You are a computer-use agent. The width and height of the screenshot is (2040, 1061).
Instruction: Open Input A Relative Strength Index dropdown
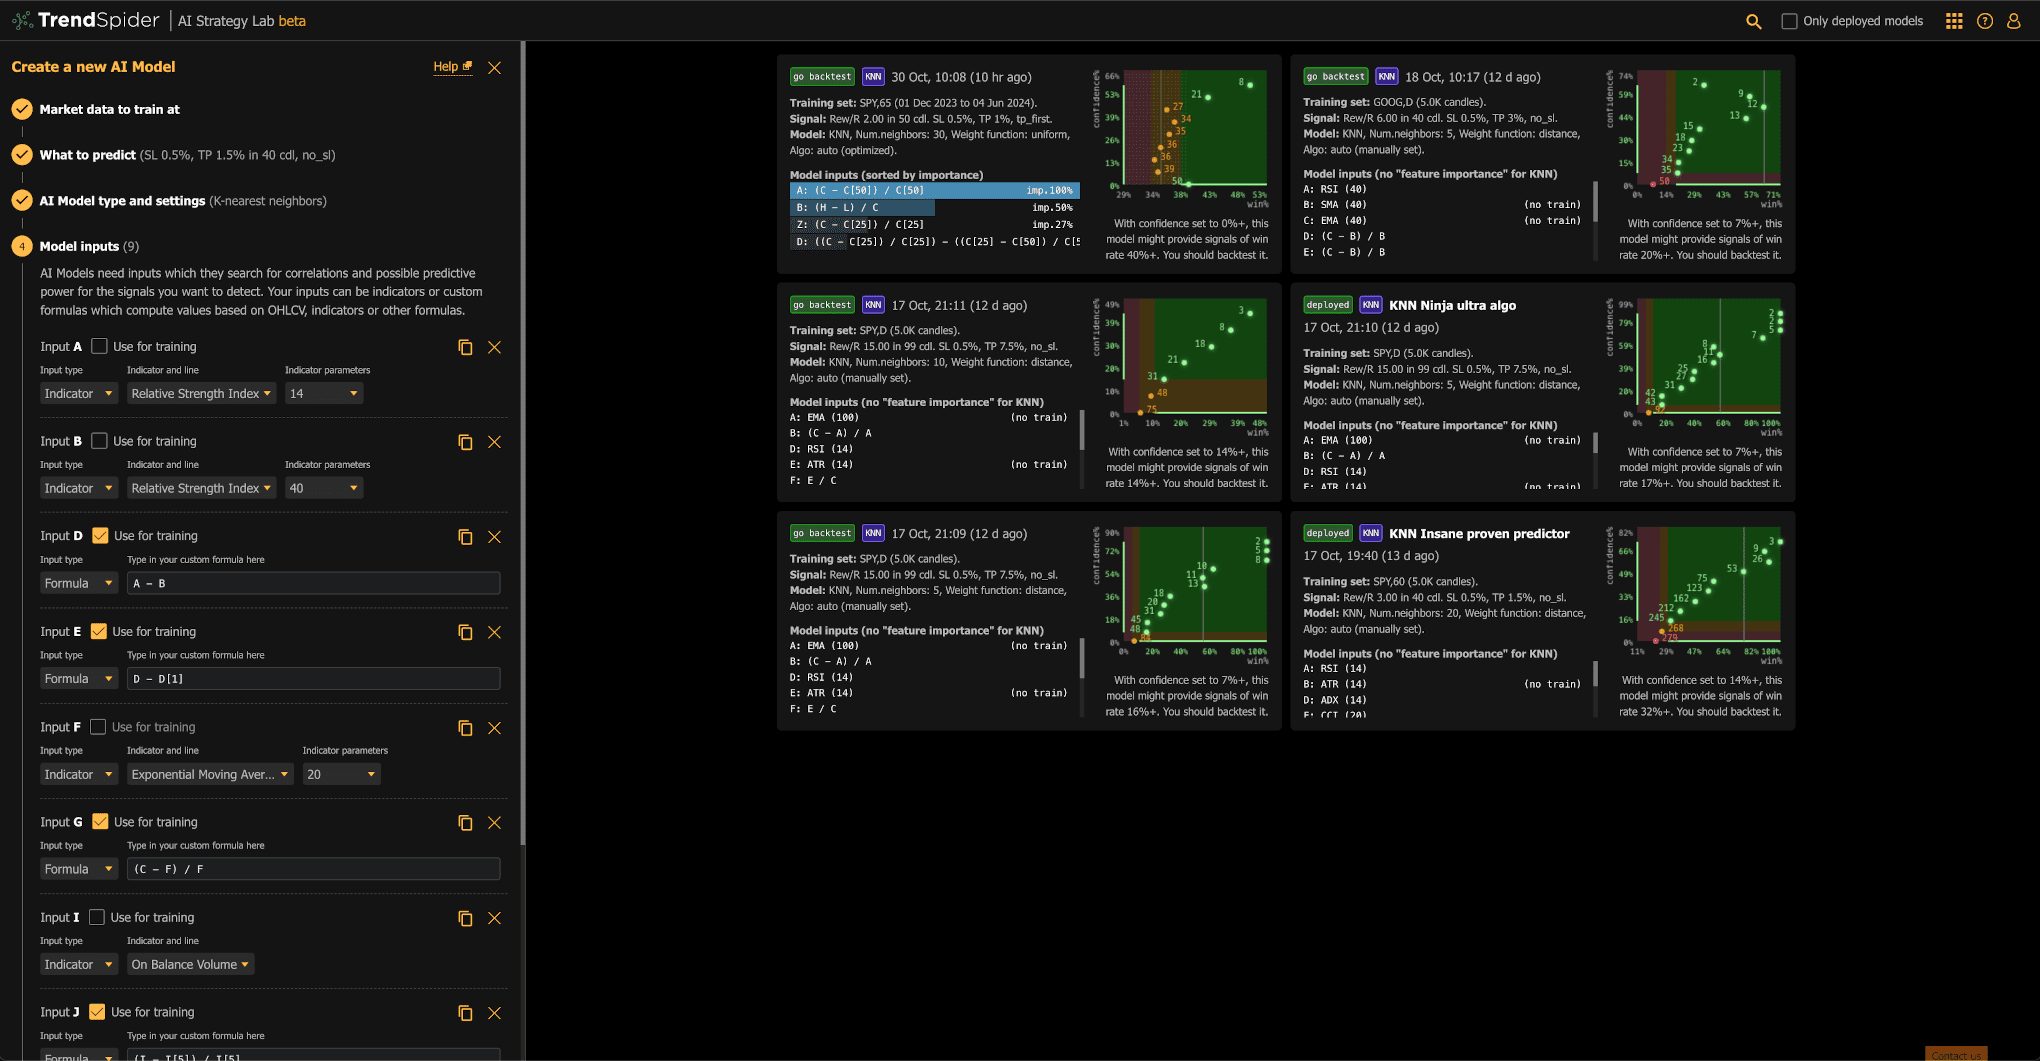point(200,394)
